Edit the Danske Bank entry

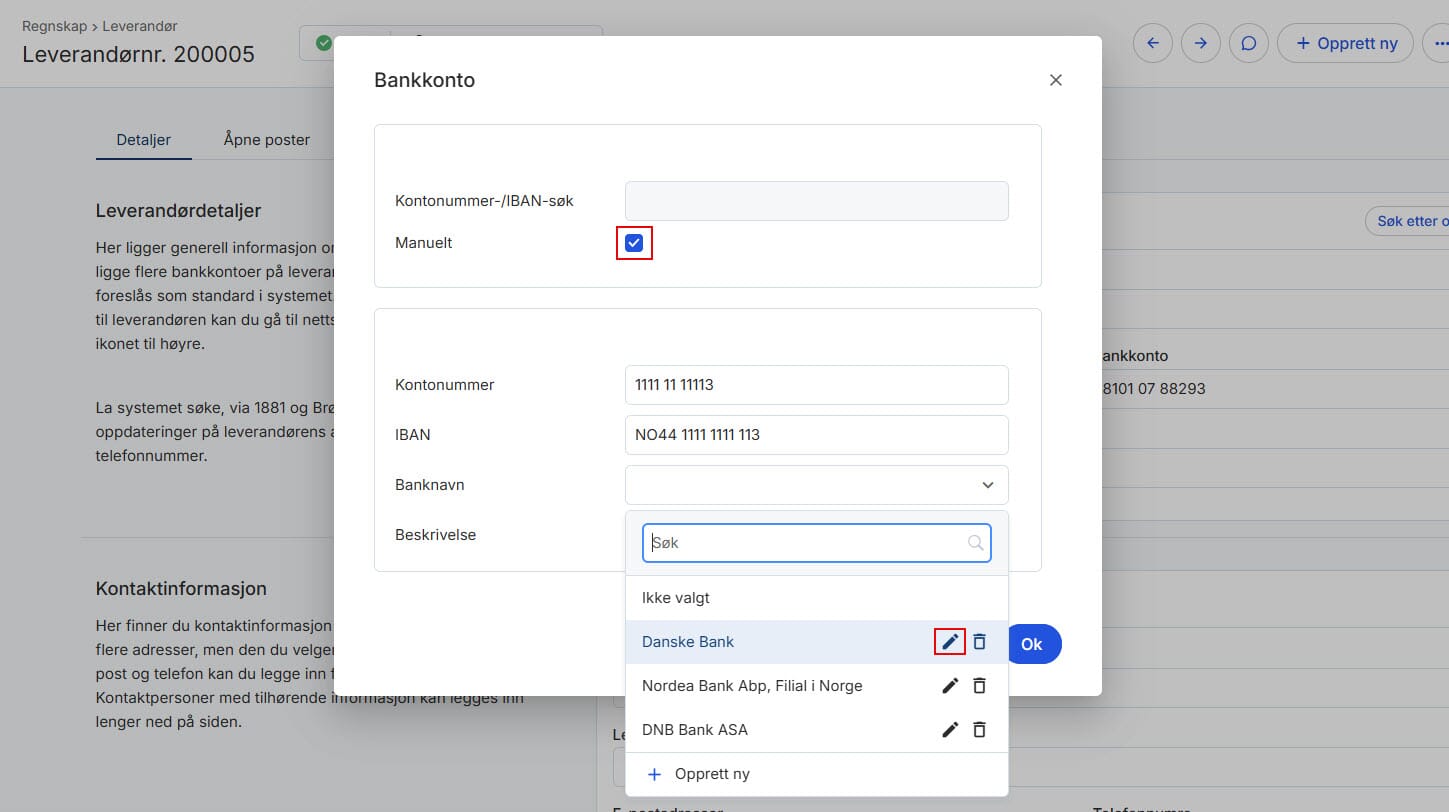pos(950,642)
